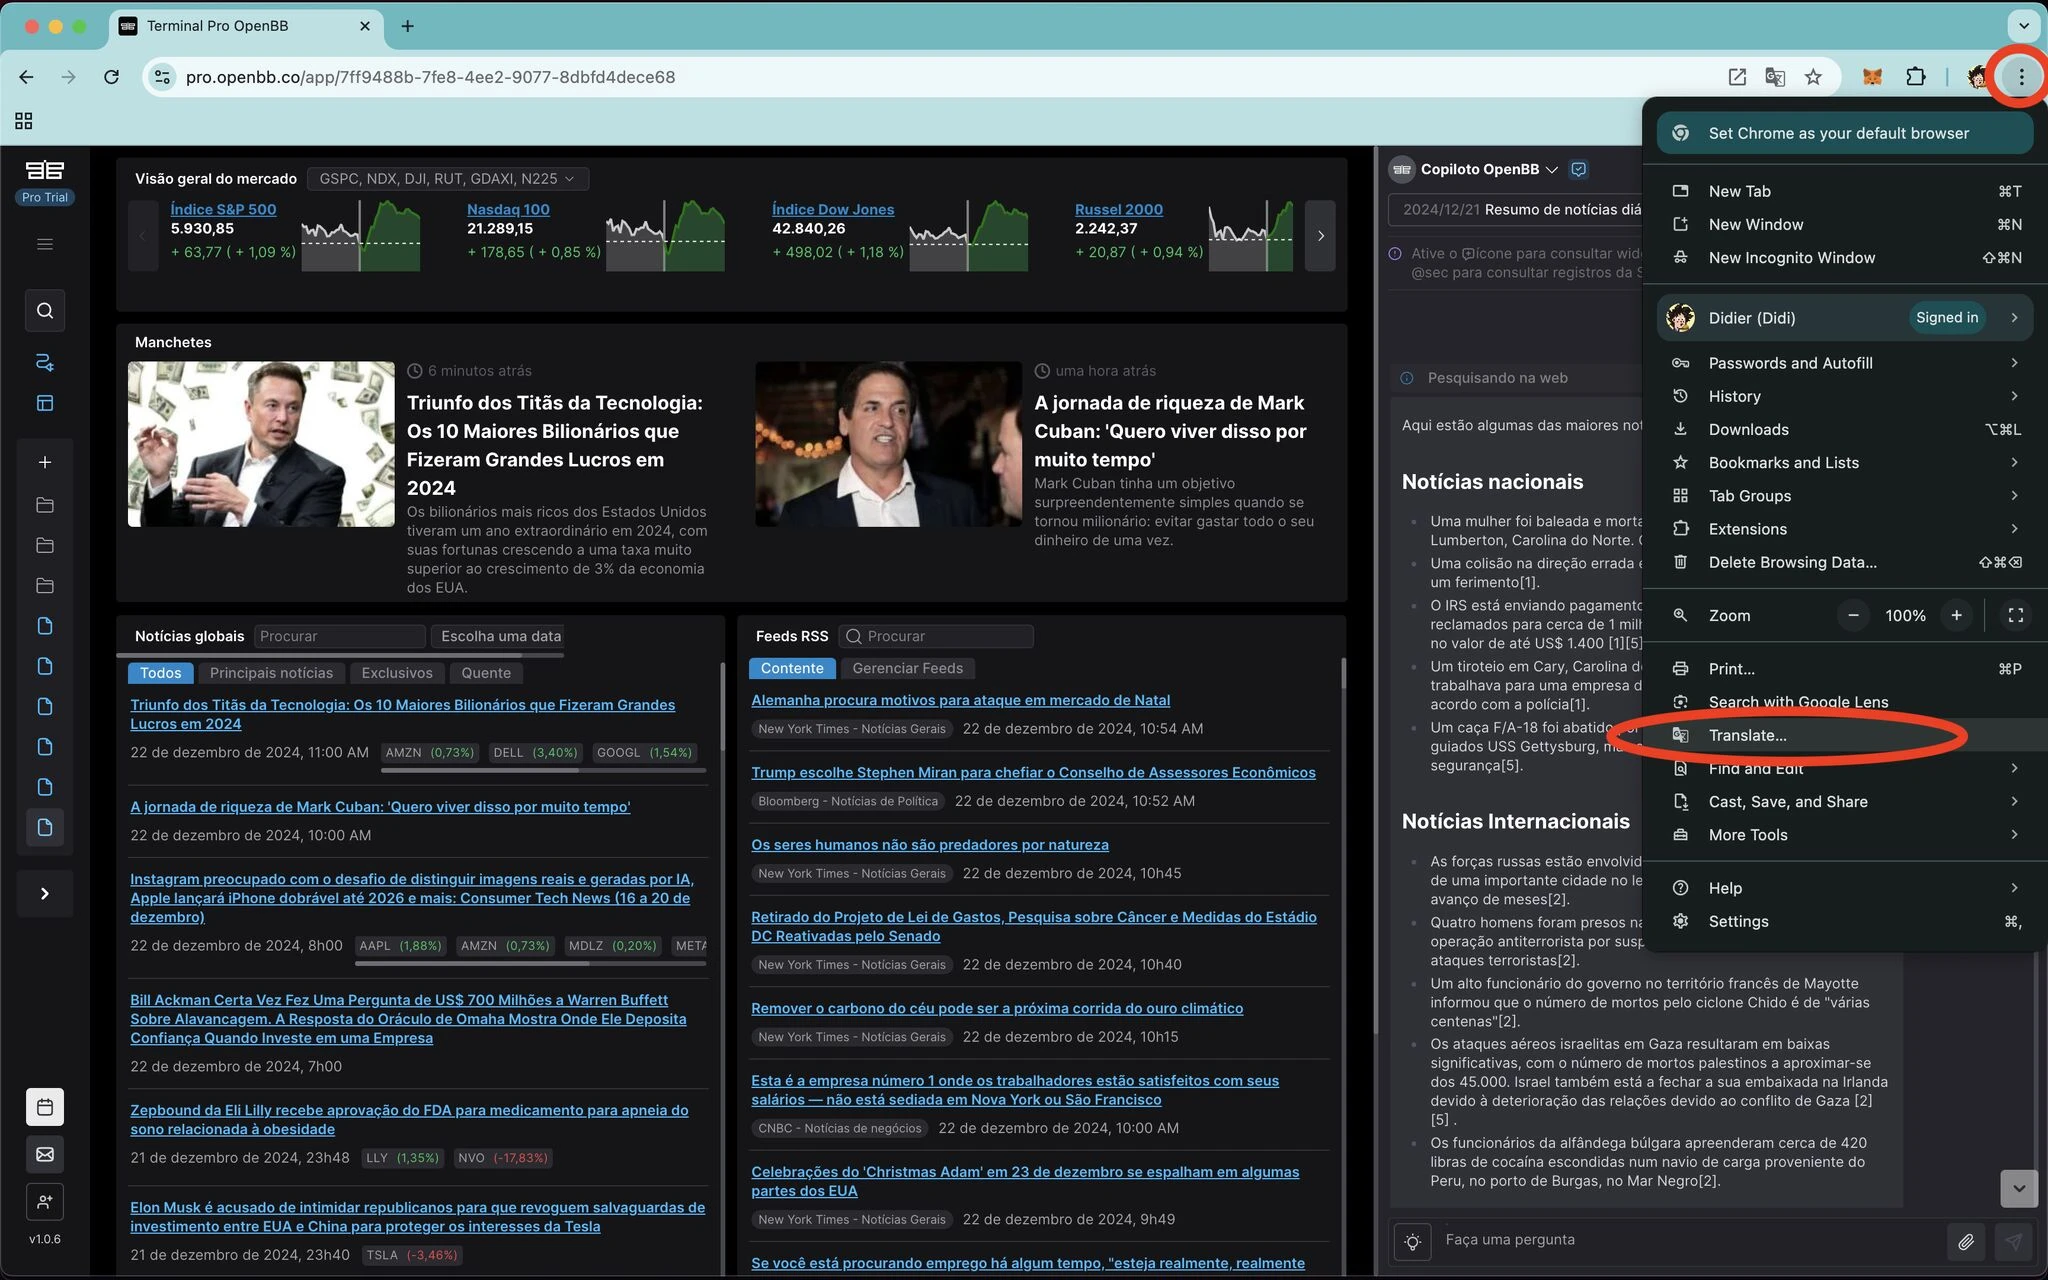The height and width of the screenshot is (1280, 2048).
Task: Open the calendar icon in sidebar
Action: coord(45,1107)
